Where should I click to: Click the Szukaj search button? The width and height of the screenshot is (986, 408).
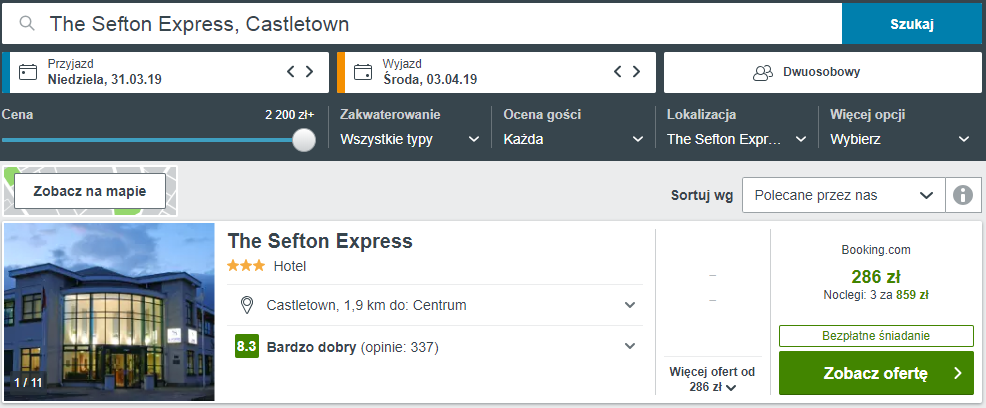pyautogui.click(x=912, y=24)
